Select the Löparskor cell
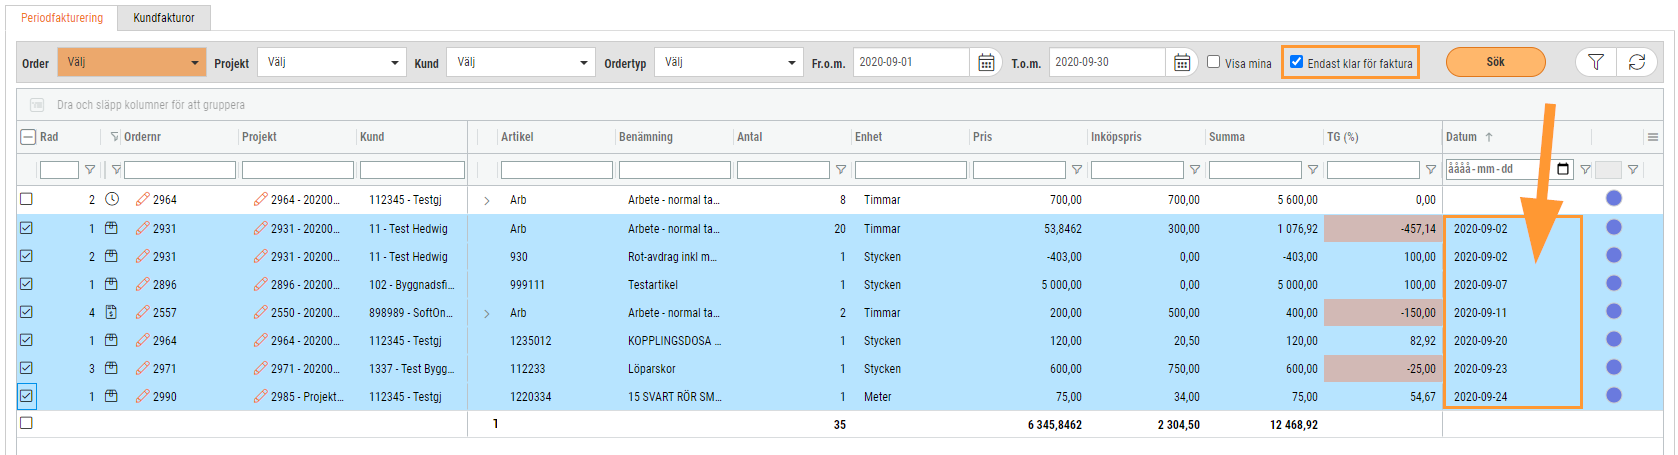Viewport: 1678px width, 455px height. tap(652, 369)
